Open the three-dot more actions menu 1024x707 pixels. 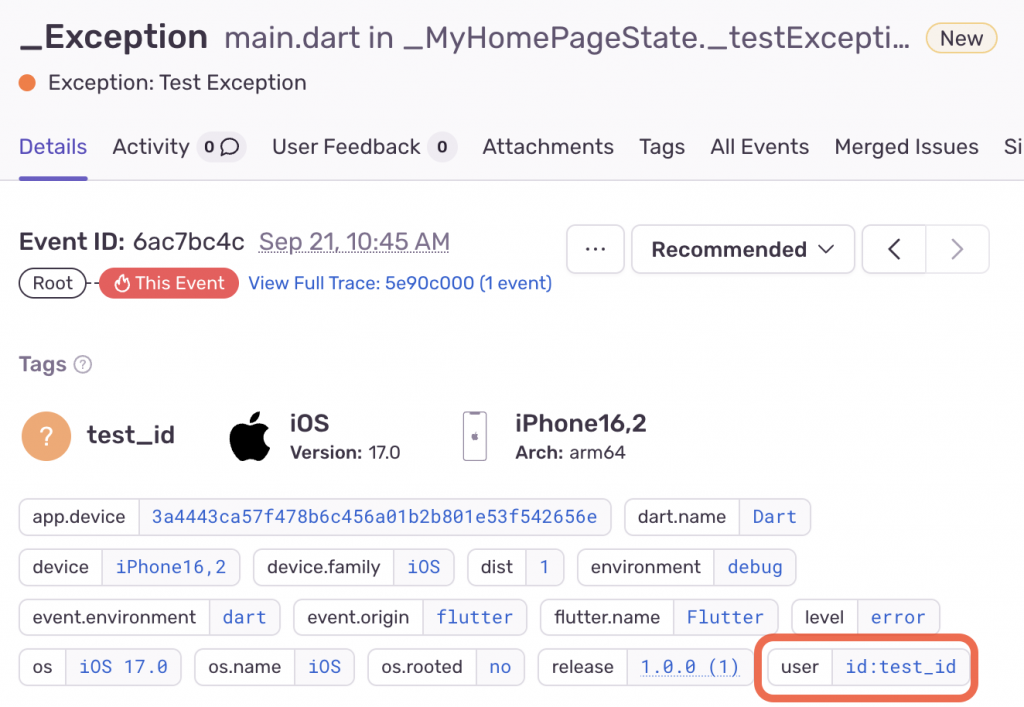(595, 249)
